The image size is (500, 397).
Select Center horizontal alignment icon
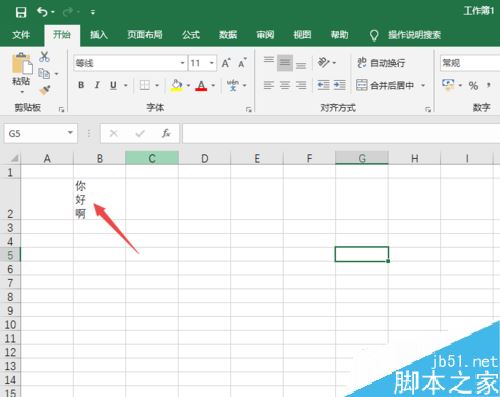(285, 85)
